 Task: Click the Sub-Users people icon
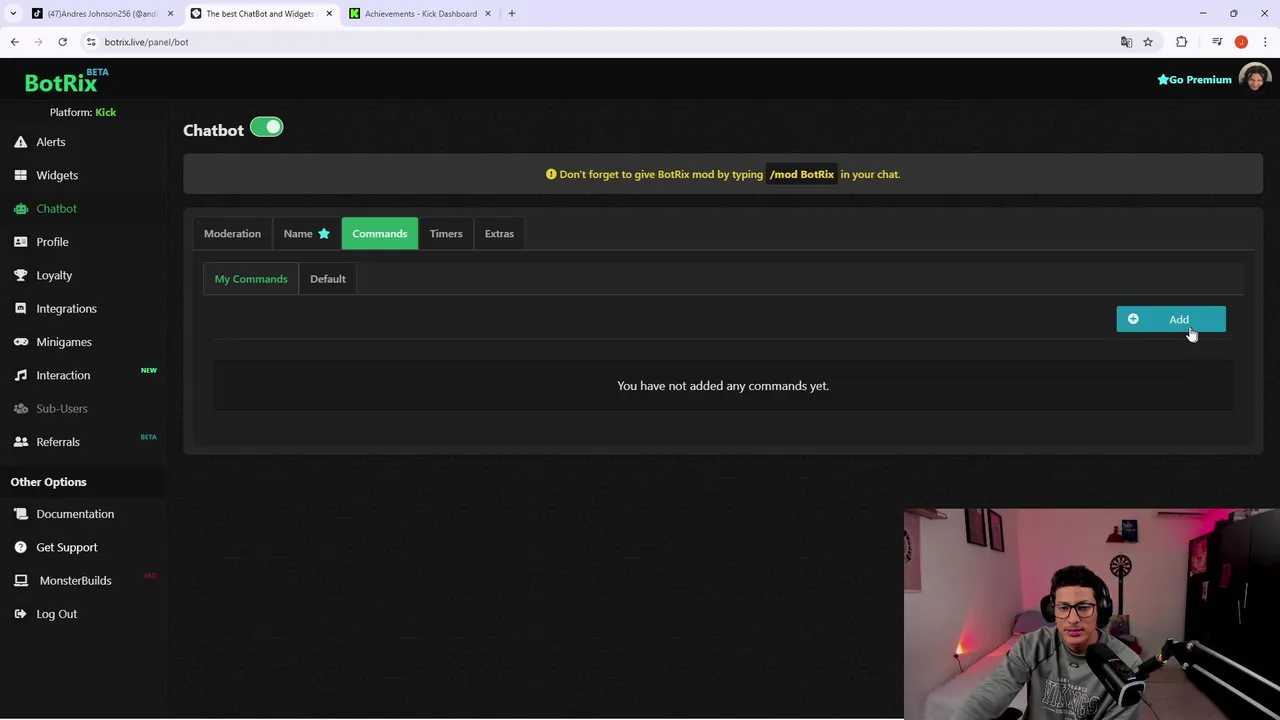click(20, 408)
